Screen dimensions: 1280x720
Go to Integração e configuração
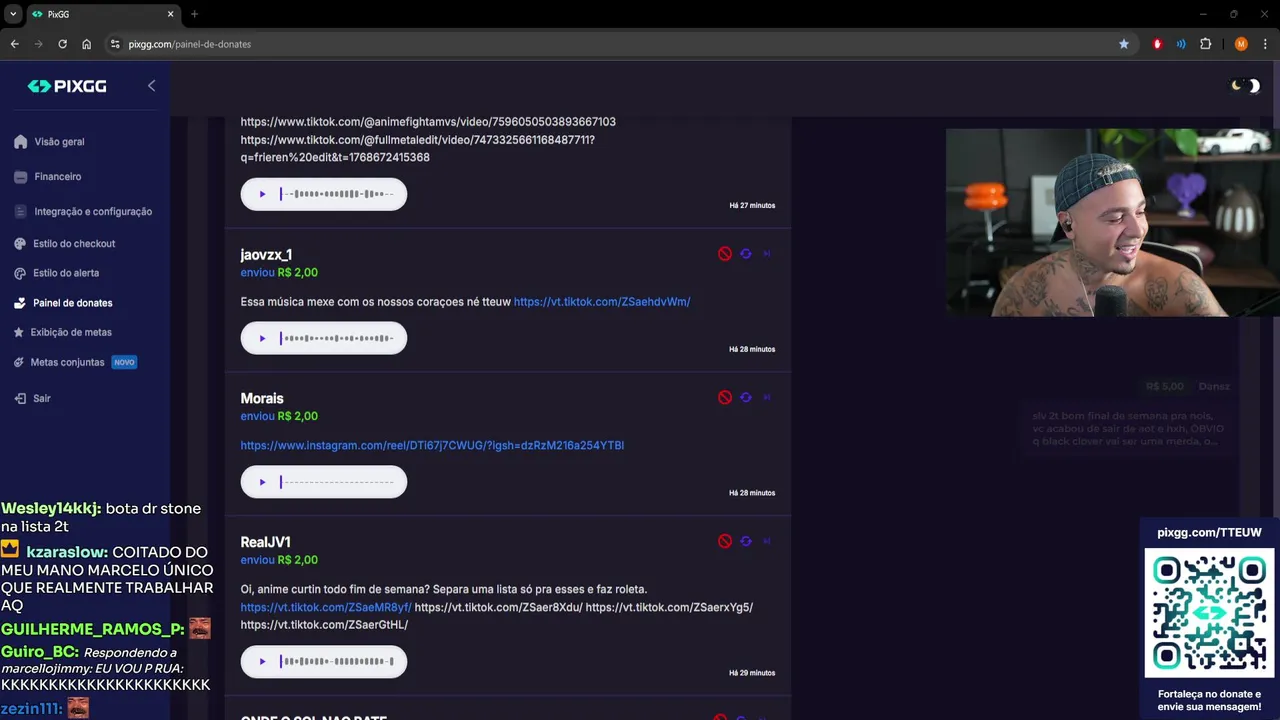coord(92,212)
